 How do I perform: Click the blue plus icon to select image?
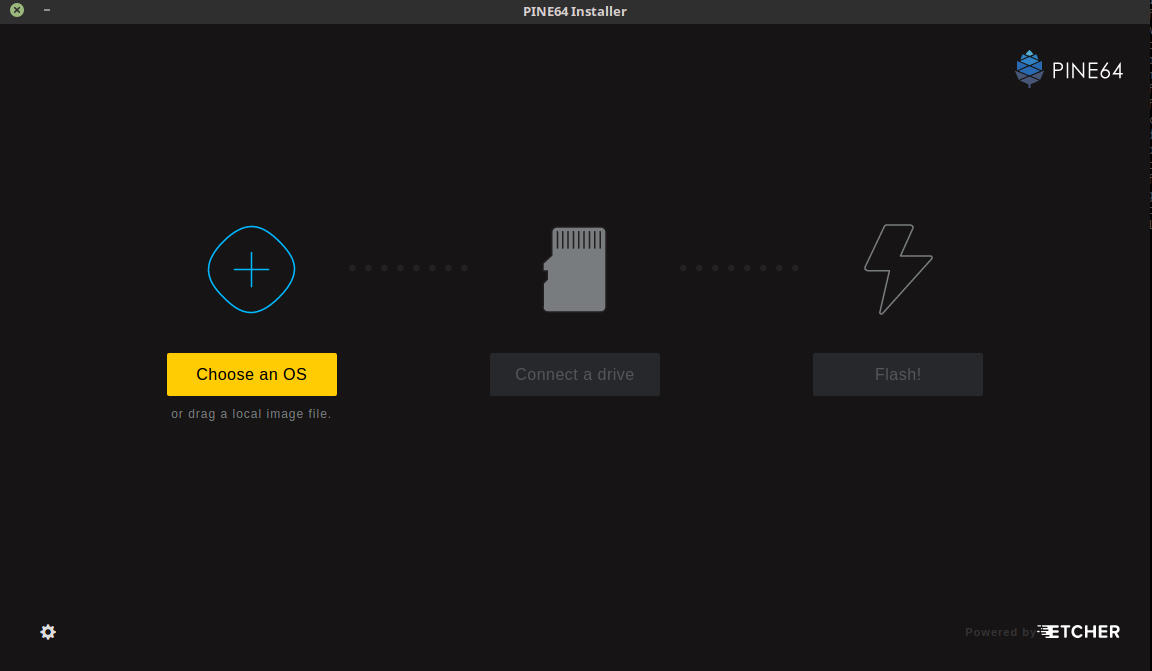point(251,269)
